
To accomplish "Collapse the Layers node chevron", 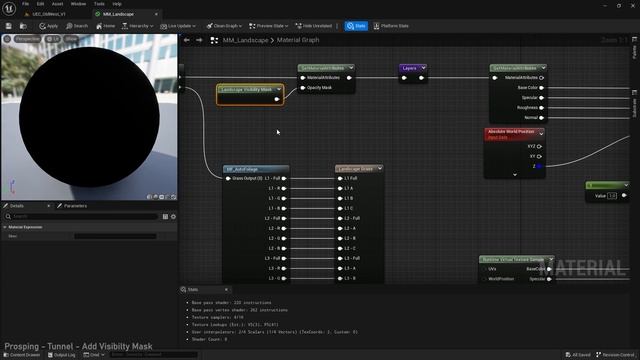I will coord(423,68).
